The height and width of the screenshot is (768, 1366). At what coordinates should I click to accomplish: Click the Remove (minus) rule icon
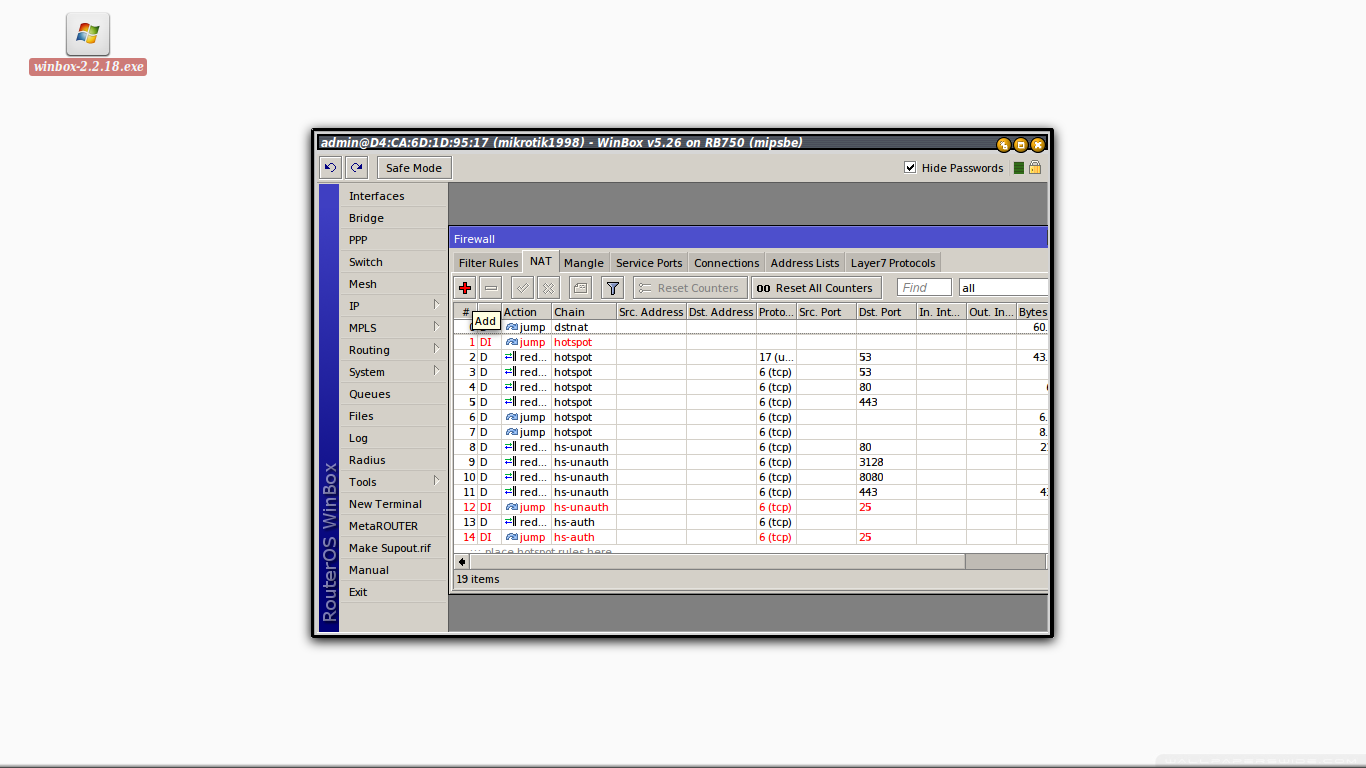click(x=490, y=288)
